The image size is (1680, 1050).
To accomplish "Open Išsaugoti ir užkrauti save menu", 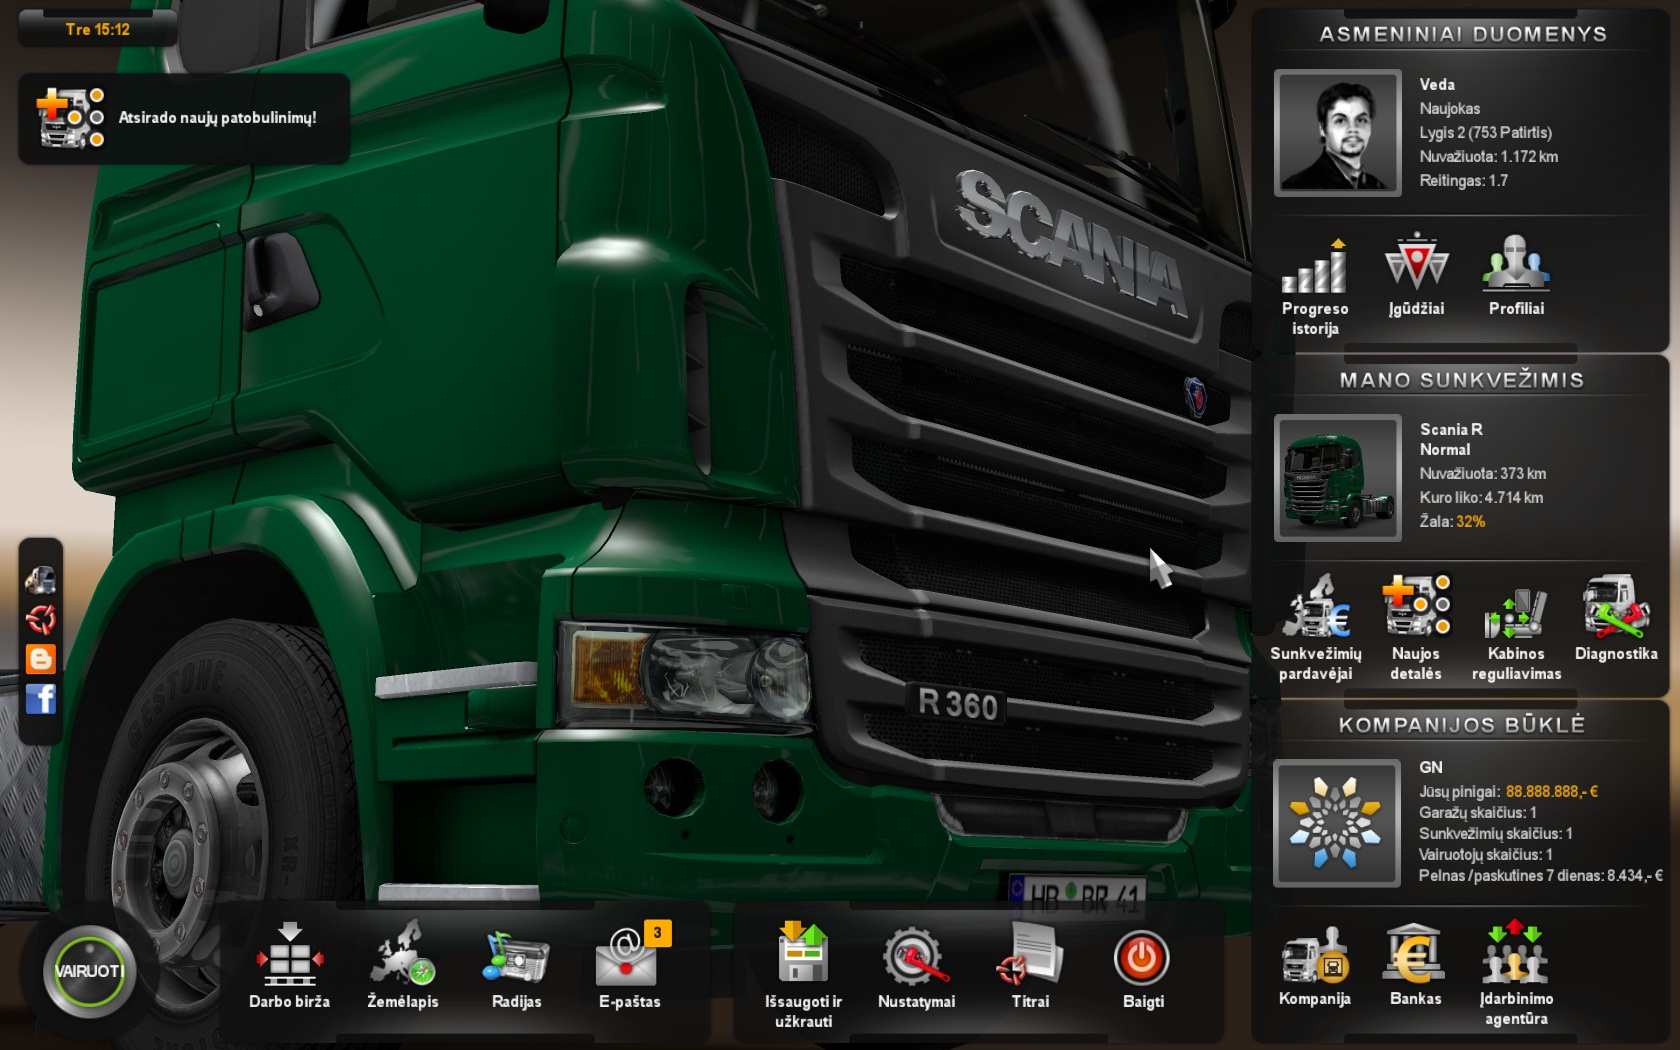I will (803, 975).
